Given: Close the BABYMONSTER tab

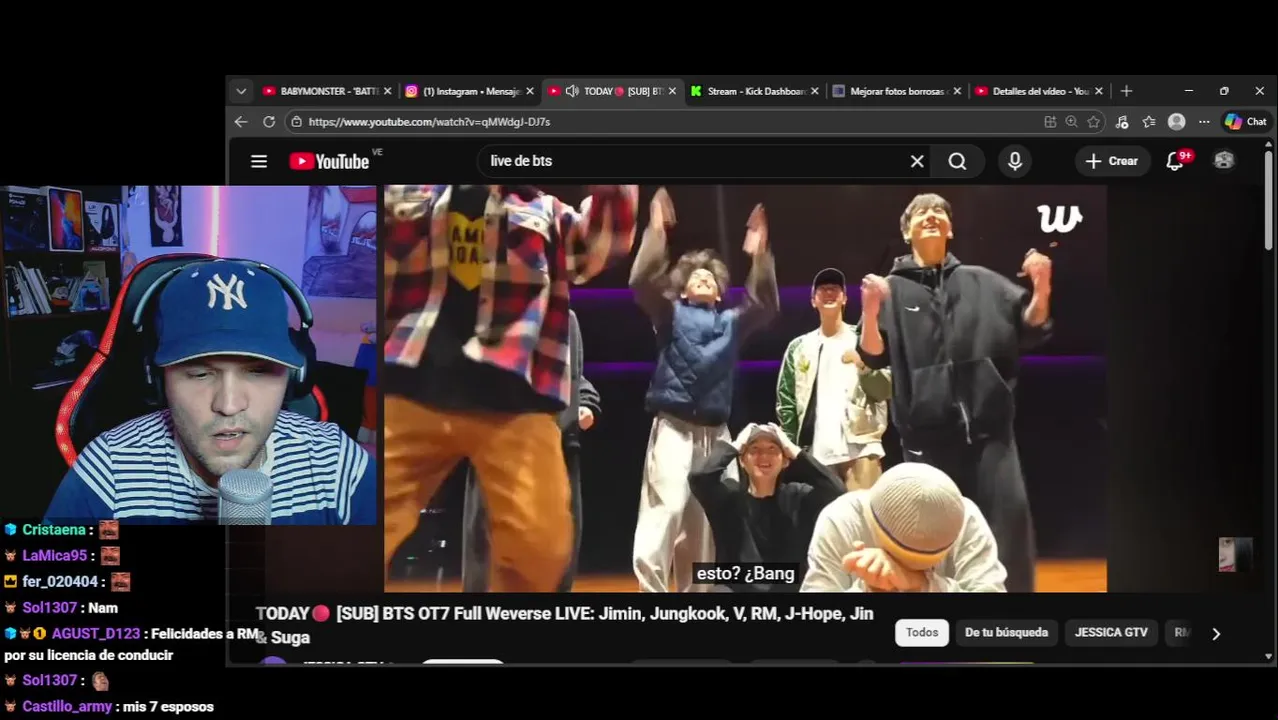Looking at the screenshot, I should pos(387,91).
